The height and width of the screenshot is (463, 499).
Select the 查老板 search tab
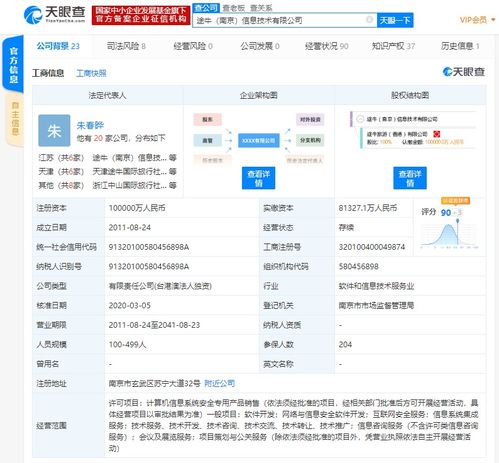click(x=233, y=8)
